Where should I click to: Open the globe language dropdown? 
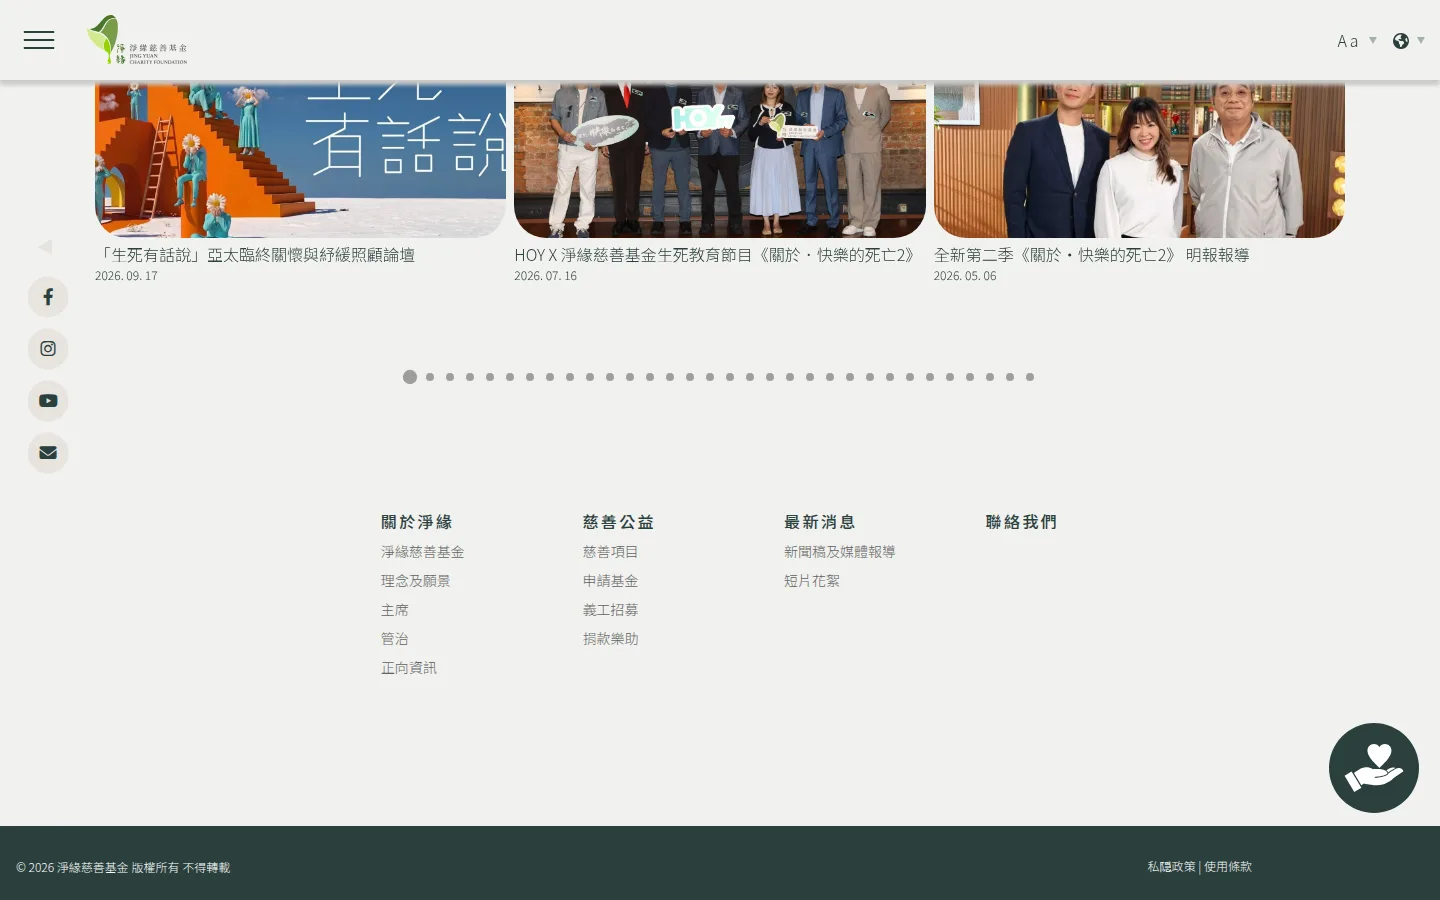click(x=1408, y=41)
